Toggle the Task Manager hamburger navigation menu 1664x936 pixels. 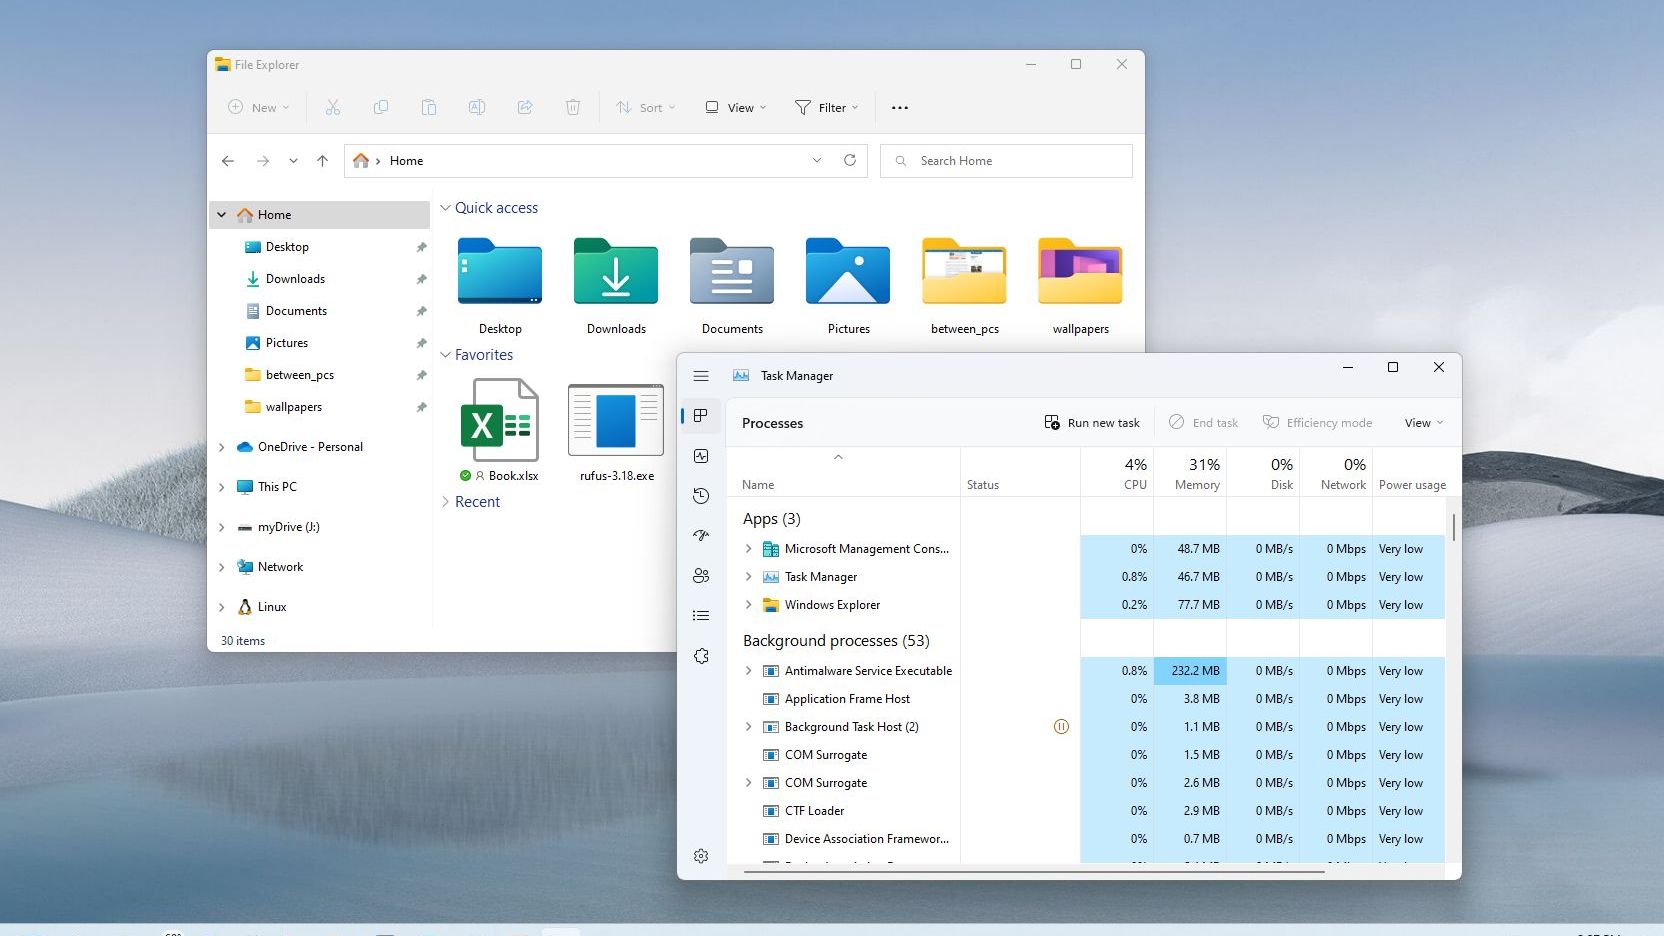point(701,376)
